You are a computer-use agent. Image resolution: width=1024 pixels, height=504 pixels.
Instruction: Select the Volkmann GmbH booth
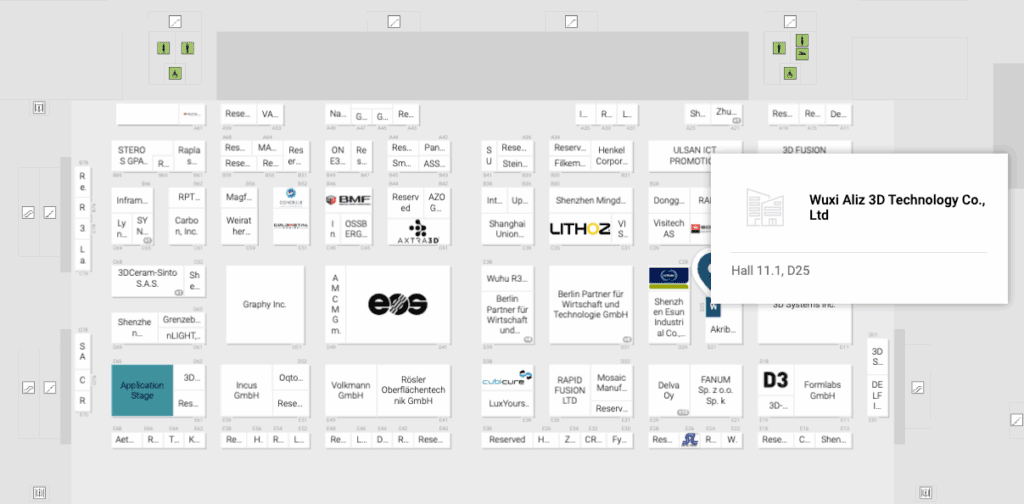(350, 389)
